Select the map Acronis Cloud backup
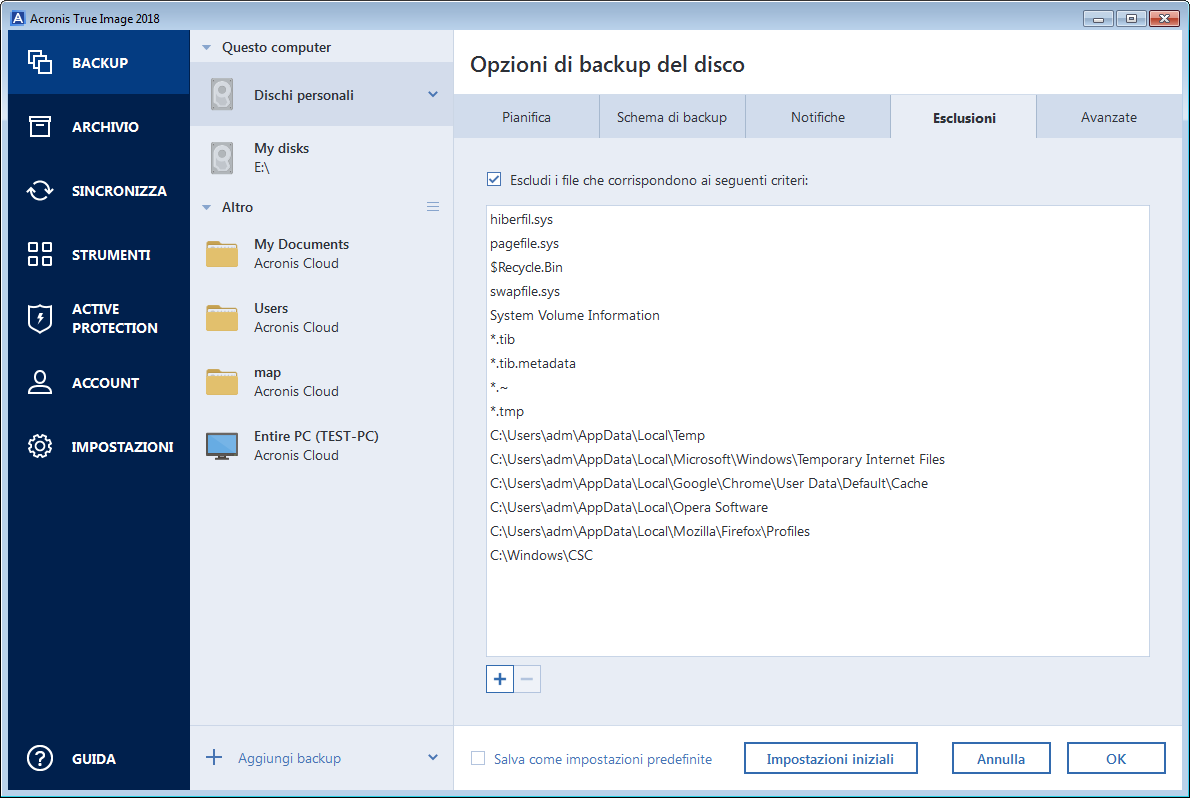This screenshot has height=798, width=1190. [322, 381]
